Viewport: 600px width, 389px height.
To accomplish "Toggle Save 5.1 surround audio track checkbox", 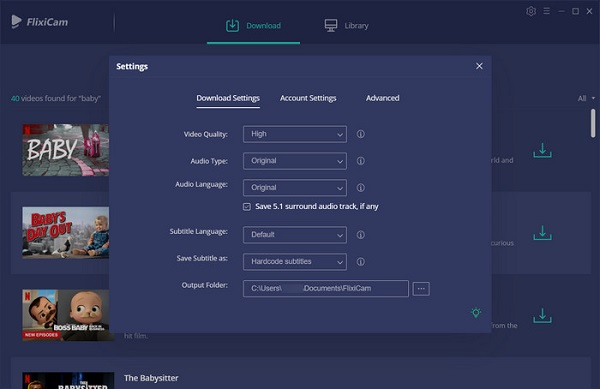I will [x=247, y=207].
